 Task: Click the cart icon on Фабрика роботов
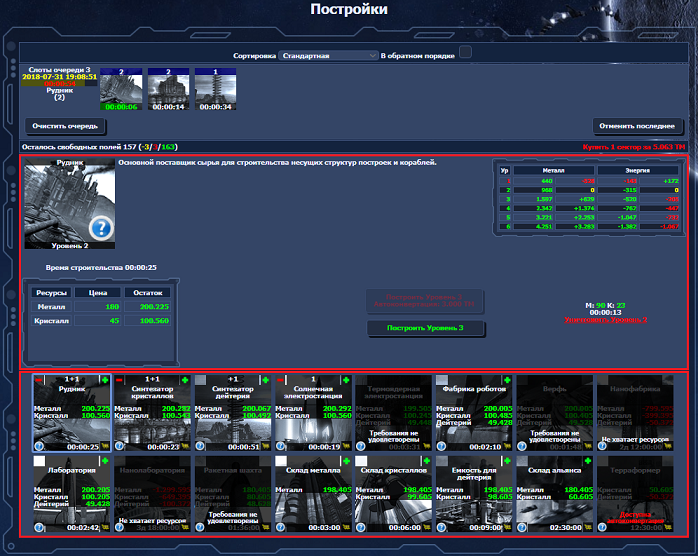click(505, 447)
